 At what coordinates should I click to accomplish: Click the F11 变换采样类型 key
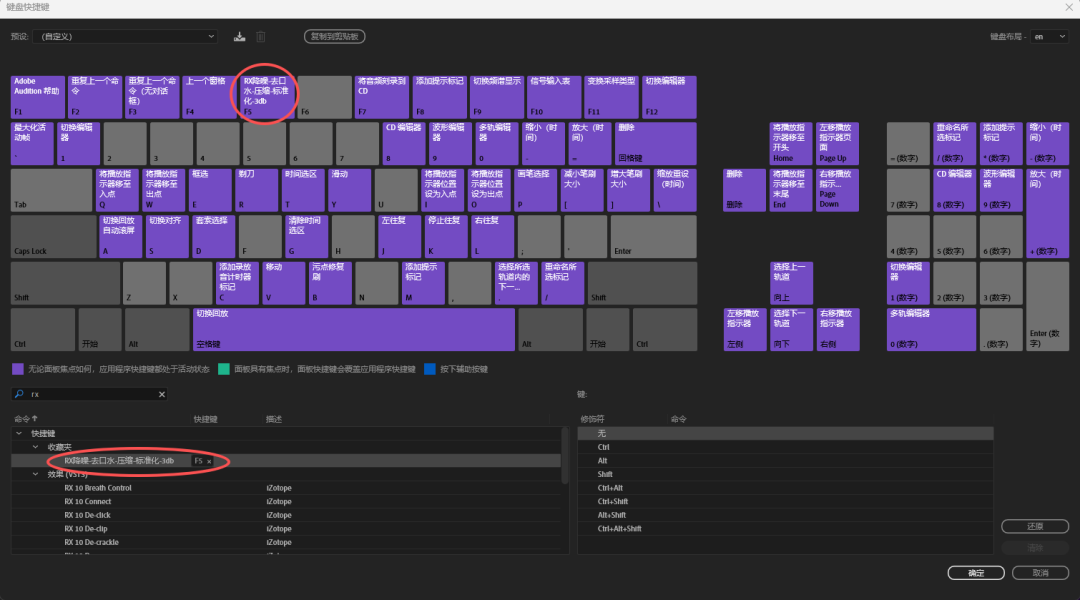point(612,97)
